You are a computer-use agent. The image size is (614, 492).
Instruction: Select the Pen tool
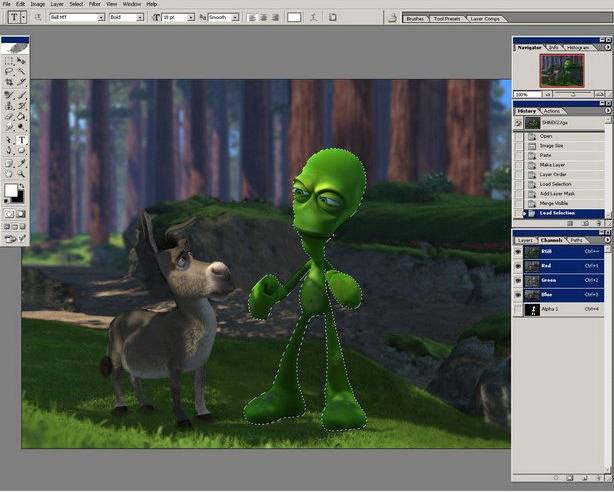tap(9, 150)
